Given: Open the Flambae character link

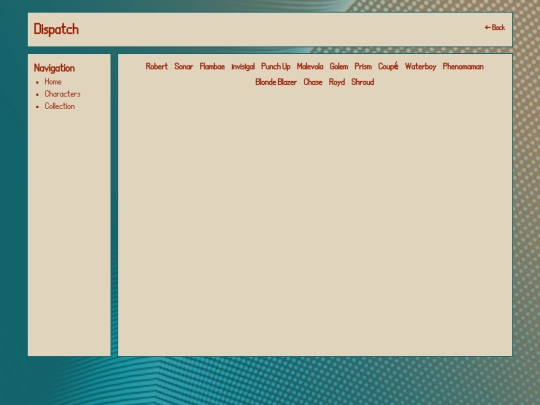Looking at the screenshot, I should click(x=212, y=66).
